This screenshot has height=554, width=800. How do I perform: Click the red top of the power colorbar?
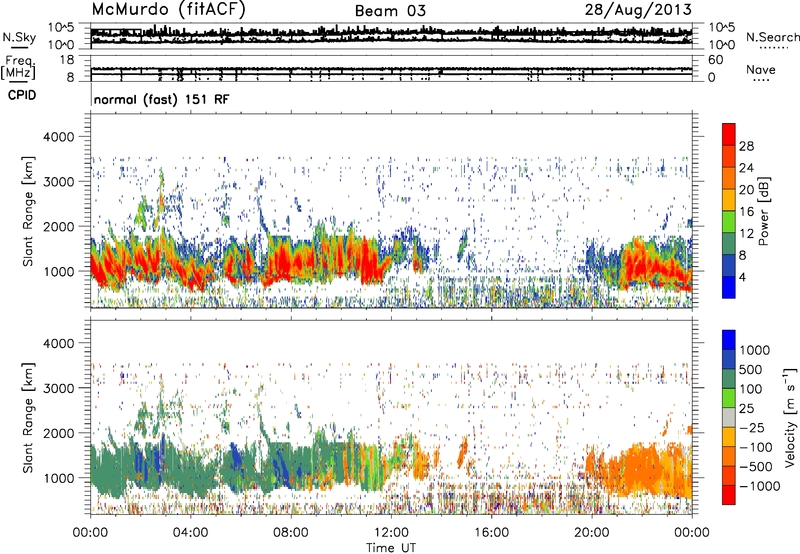(x=729, y=132)
